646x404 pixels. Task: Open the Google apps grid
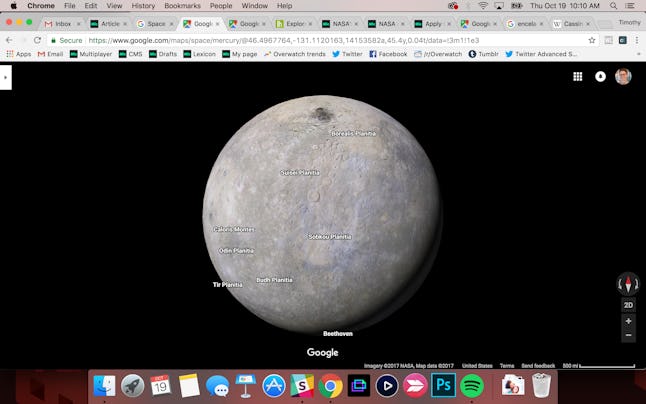tap(578, 77)
